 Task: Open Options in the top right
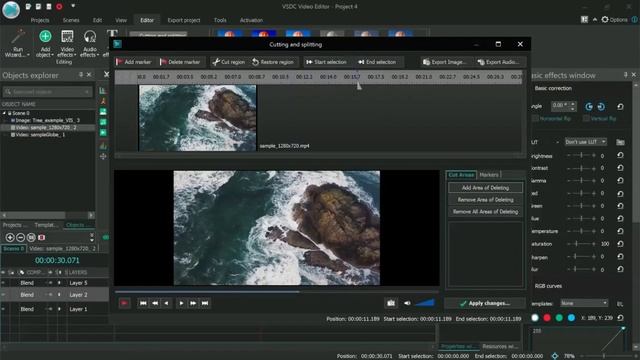tap(614, 20)
